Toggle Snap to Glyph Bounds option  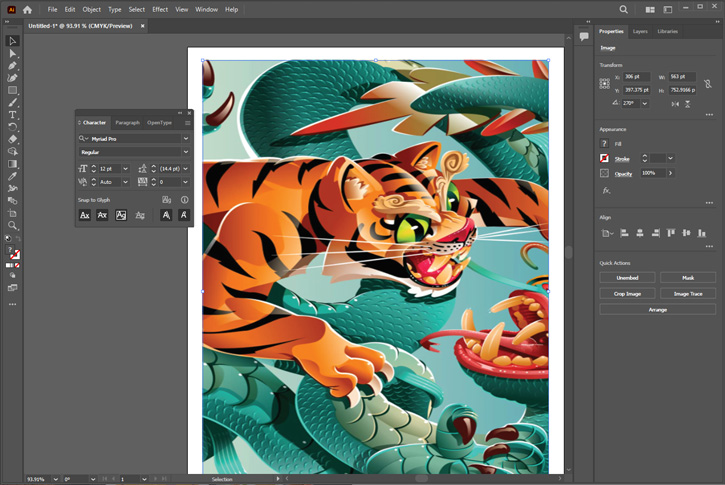(121, 215)
